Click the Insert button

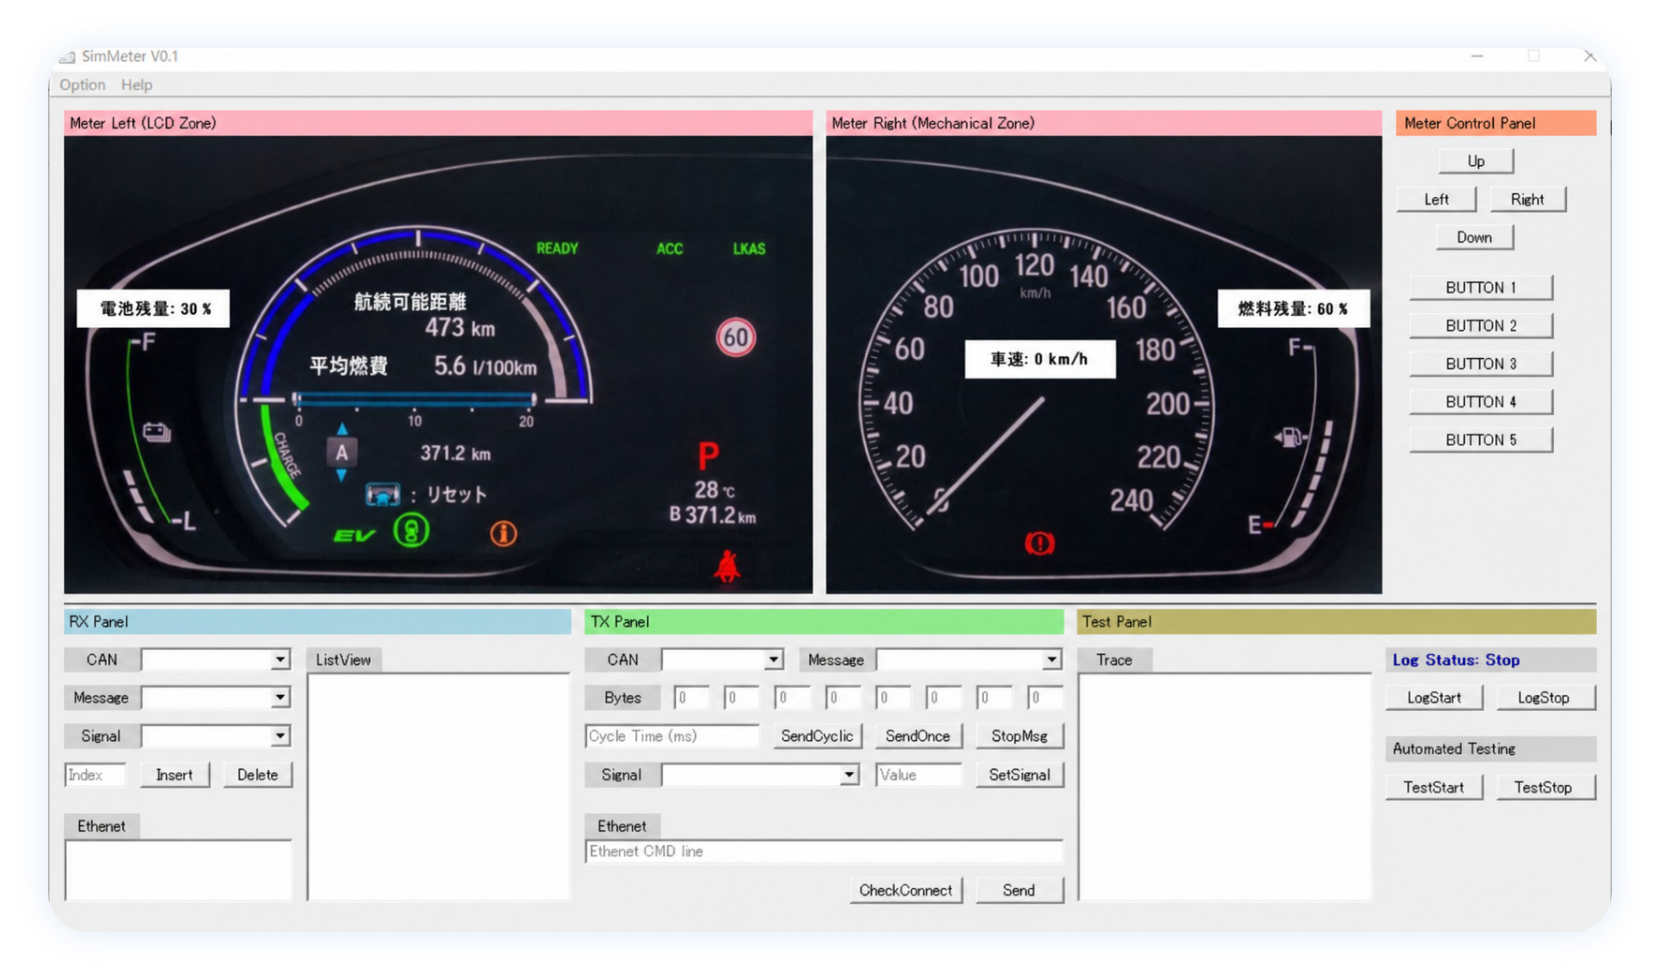[x=174, y=775]
